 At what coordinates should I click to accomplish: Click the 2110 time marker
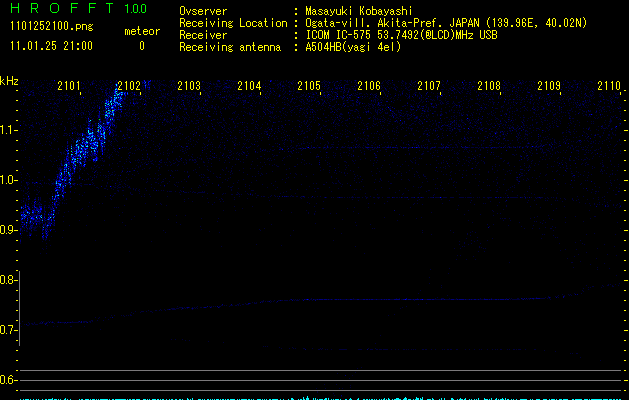point(609,85)
